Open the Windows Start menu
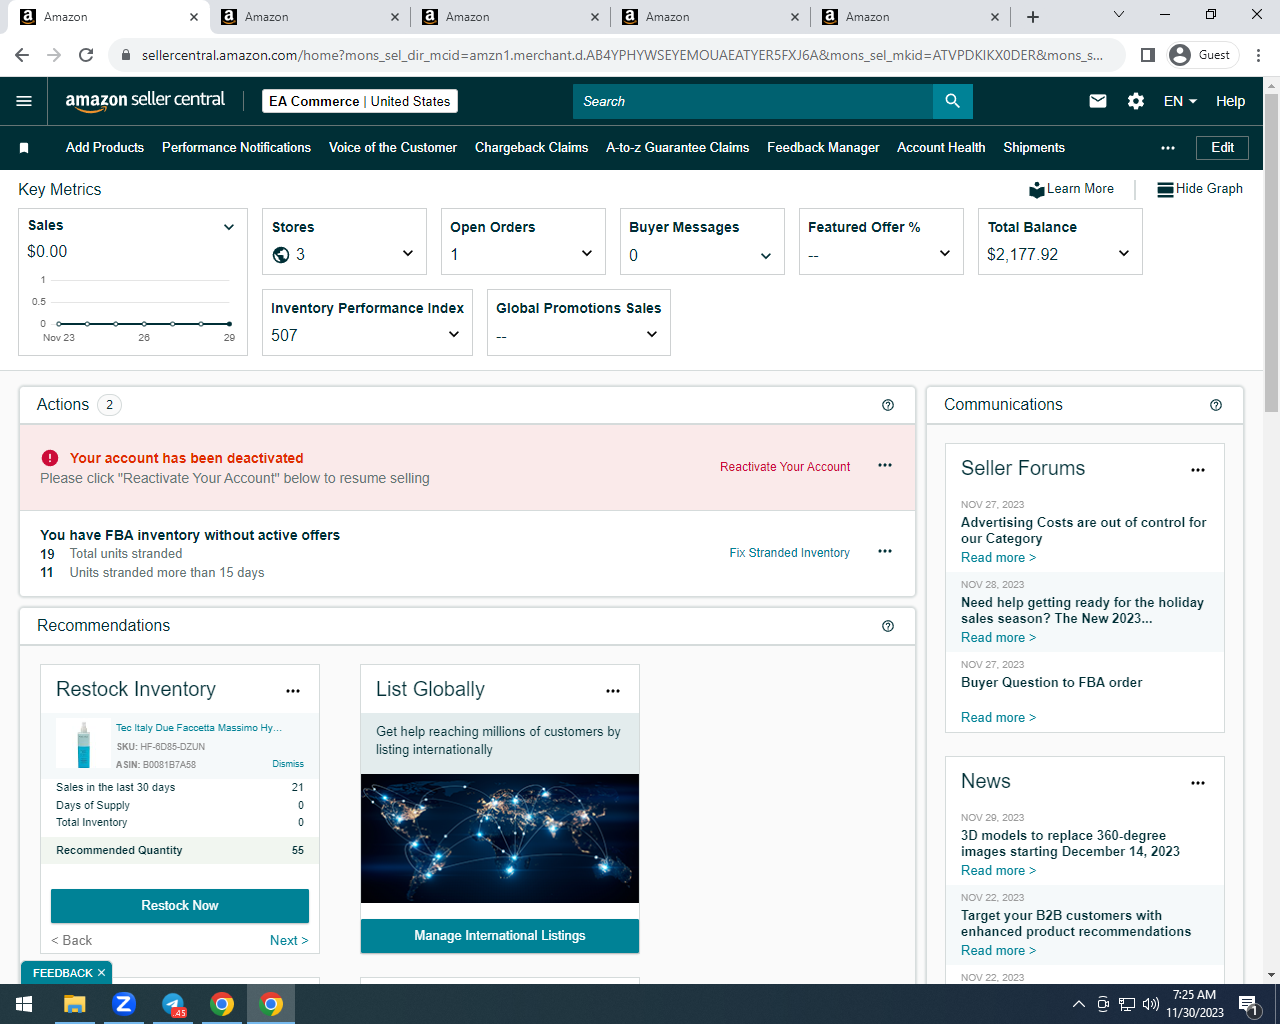 [x=24, y=1004]
